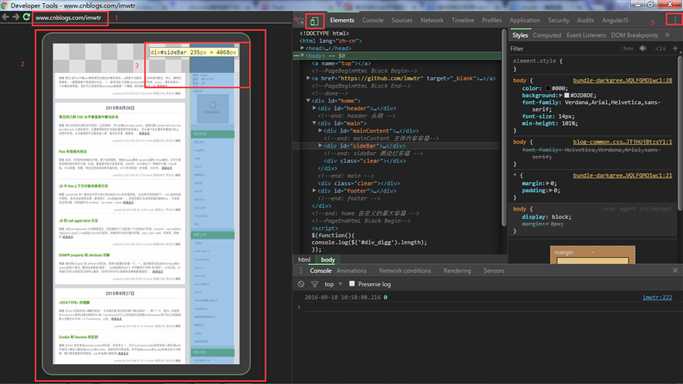The height and width of the screenshot is (384, 683).
Task: Open the color palette icon in styles toolbar
Action: [643, 49]
